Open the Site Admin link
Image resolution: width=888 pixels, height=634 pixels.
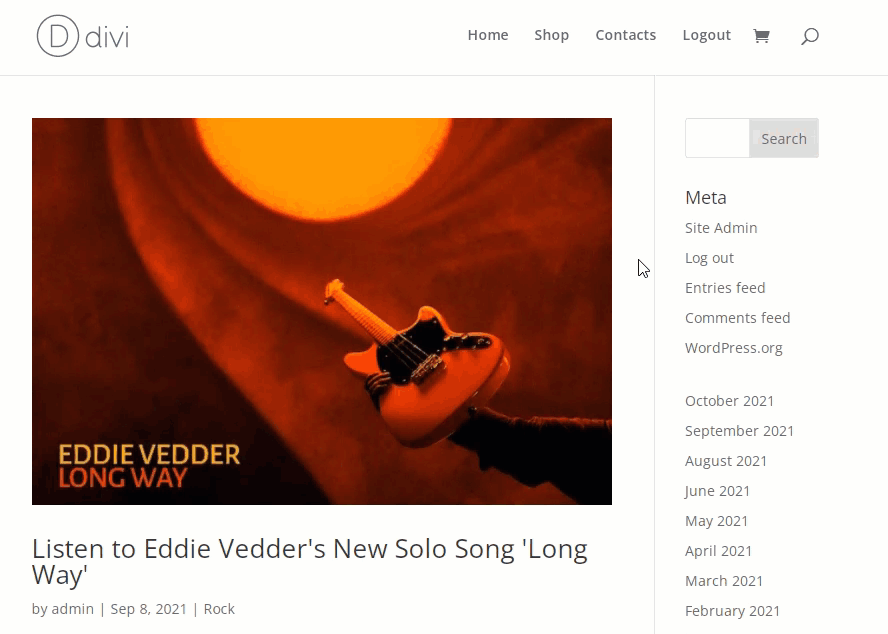point(720,228)
